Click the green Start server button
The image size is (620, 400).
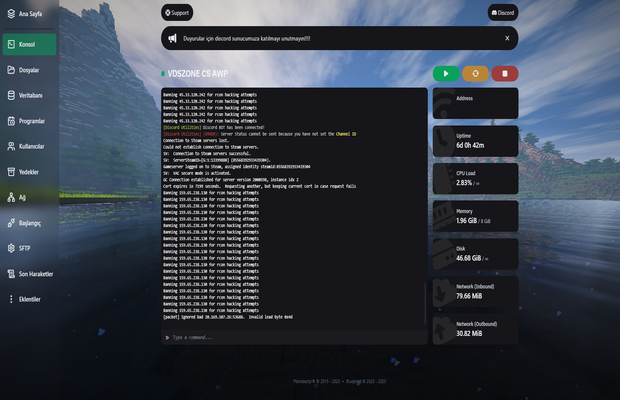point(446,73)
